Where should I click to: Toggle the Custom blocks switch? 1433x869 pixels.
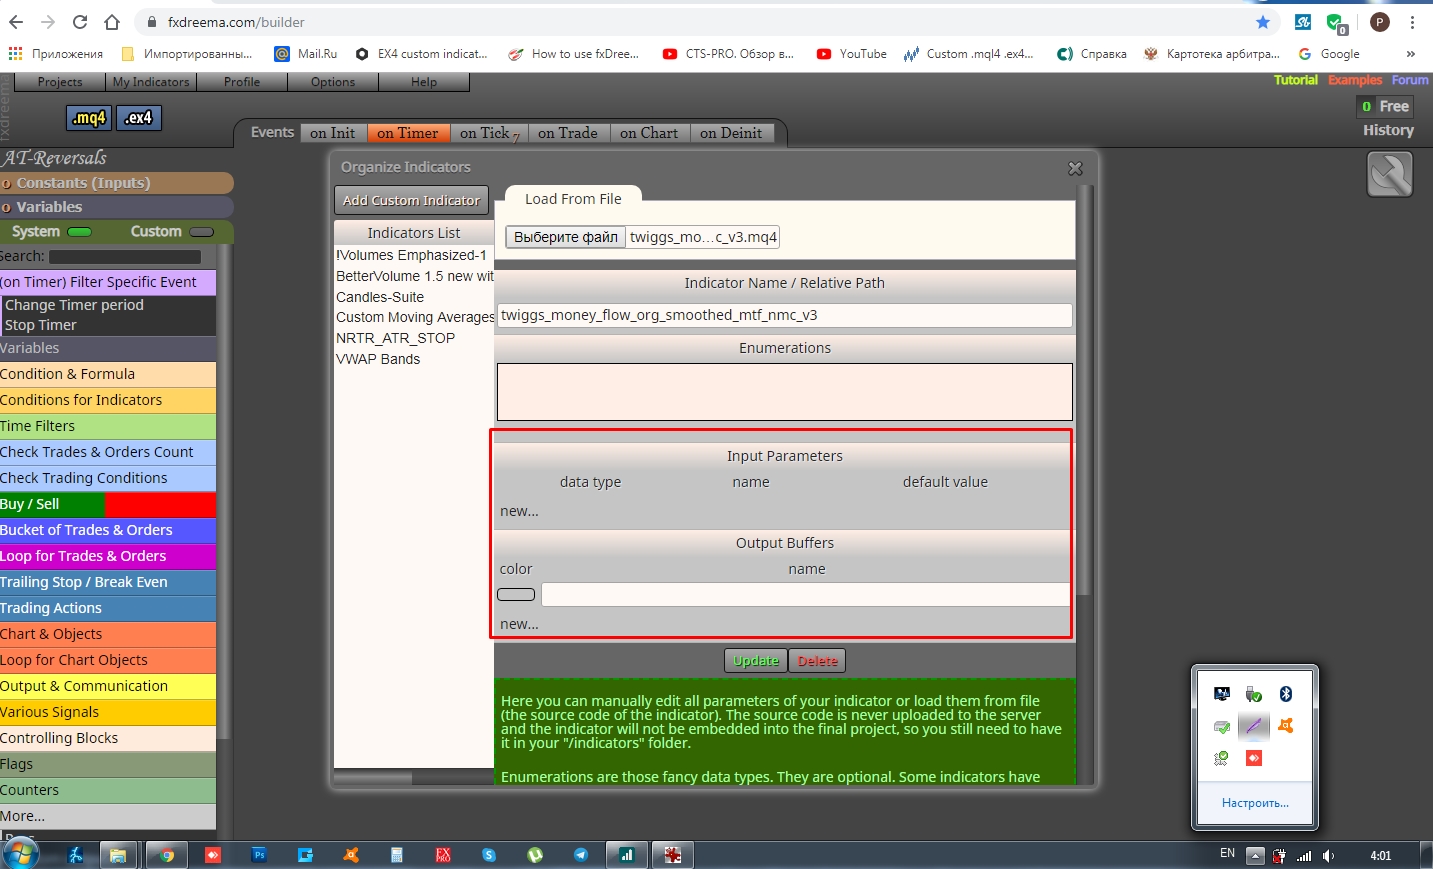pyautogui.click(x=202, y=232)
